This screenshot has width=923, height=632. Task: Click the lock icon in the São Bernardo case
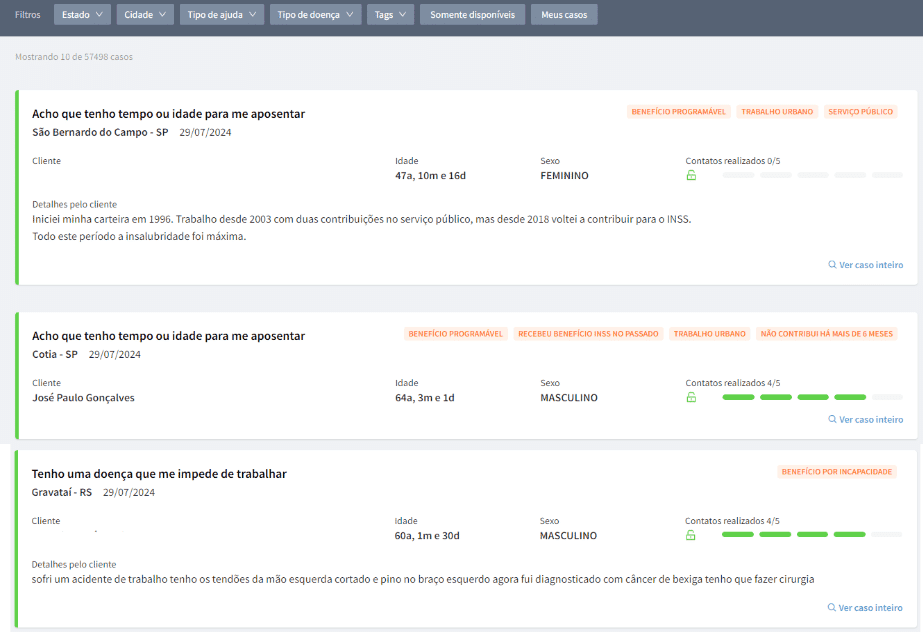pos(690,176)
